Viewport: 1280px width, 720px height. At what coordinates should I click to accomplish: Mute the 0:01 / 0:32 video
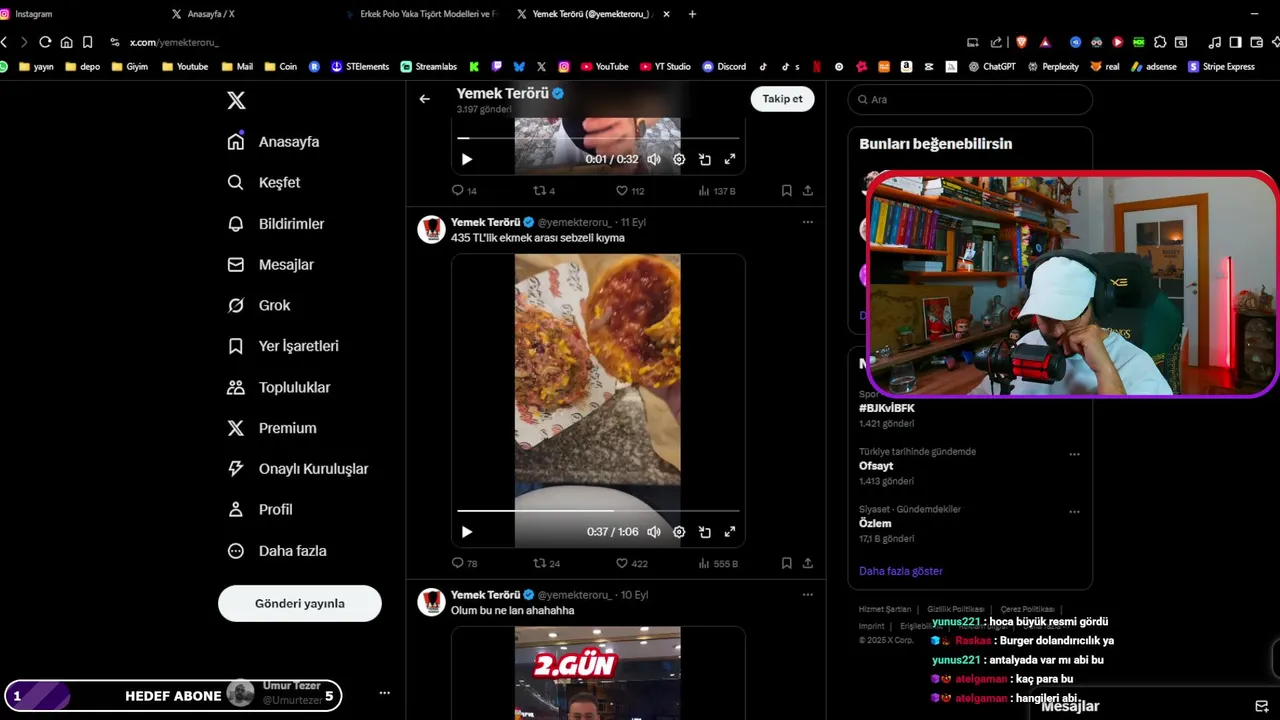pos(653,159)
